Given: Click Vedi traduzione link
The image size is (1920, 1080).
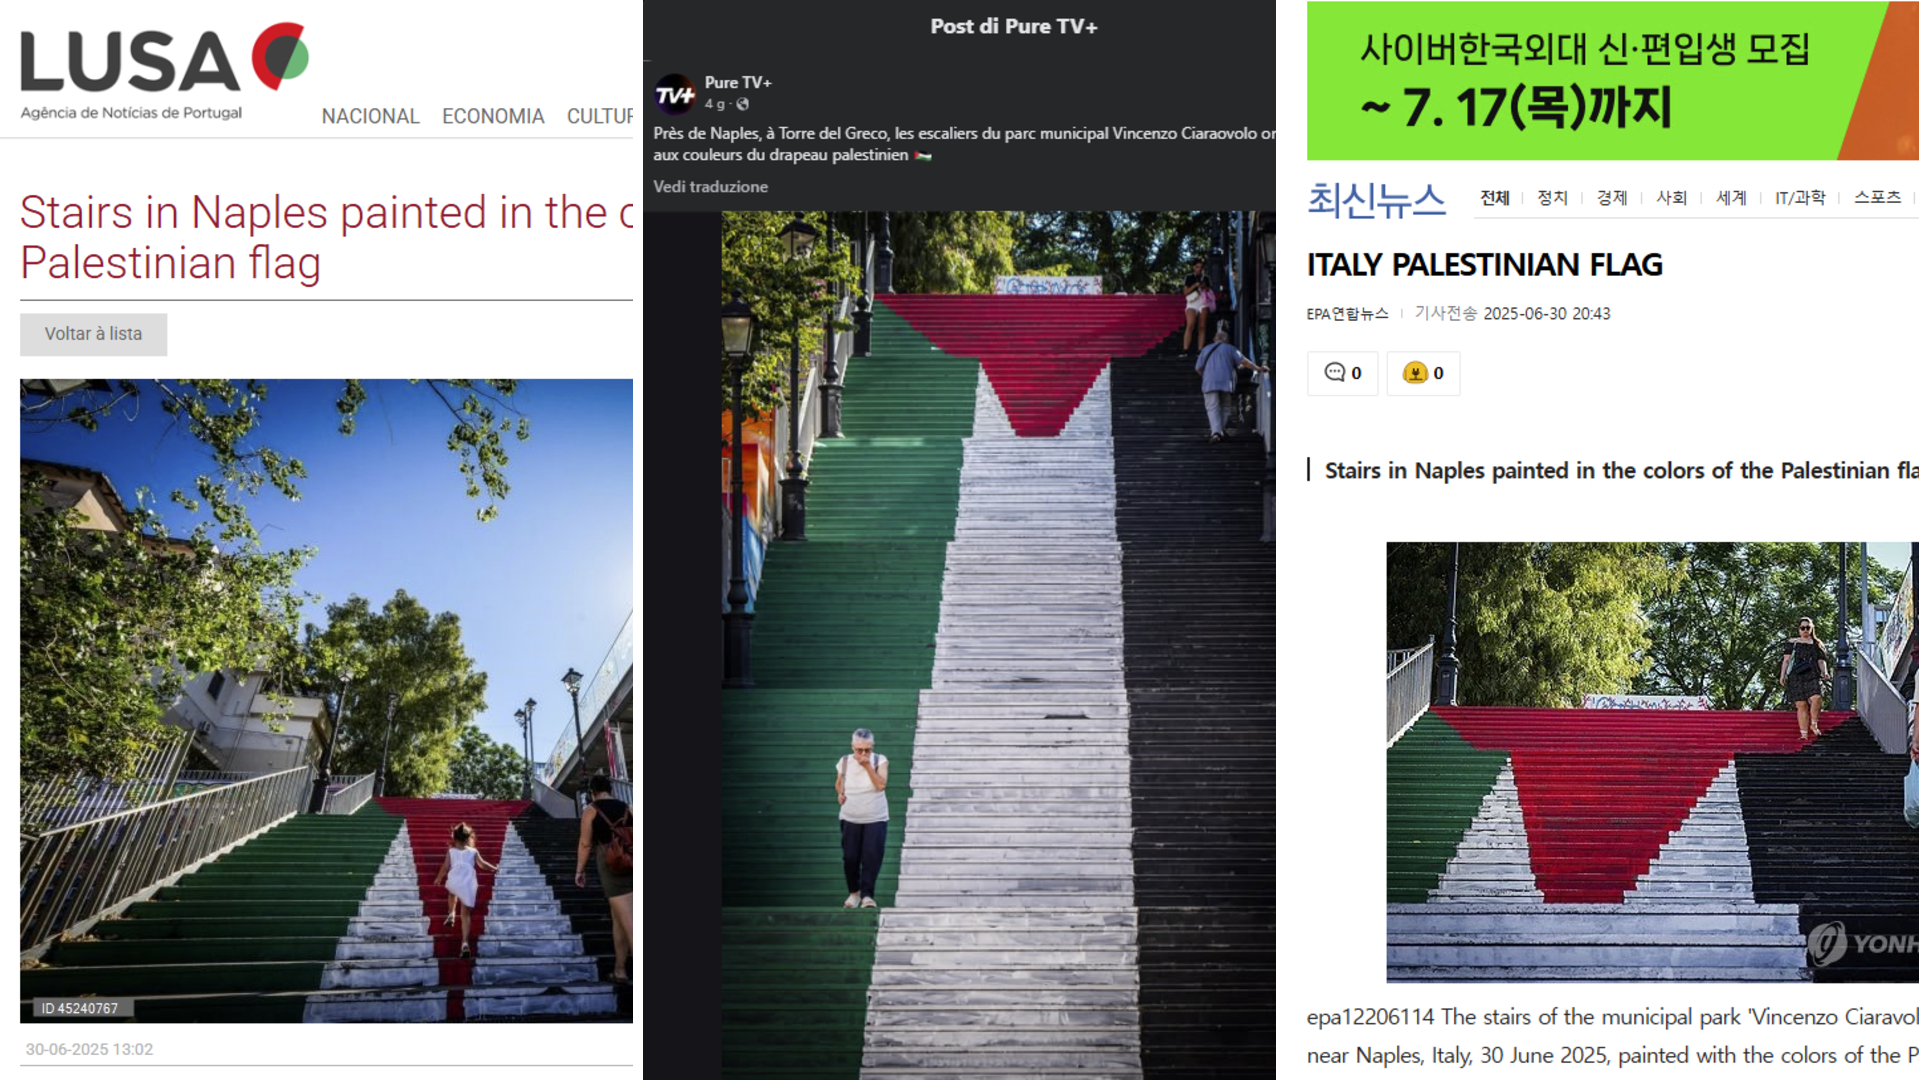Looking at the screenshot, I should [x=710, y=186].
